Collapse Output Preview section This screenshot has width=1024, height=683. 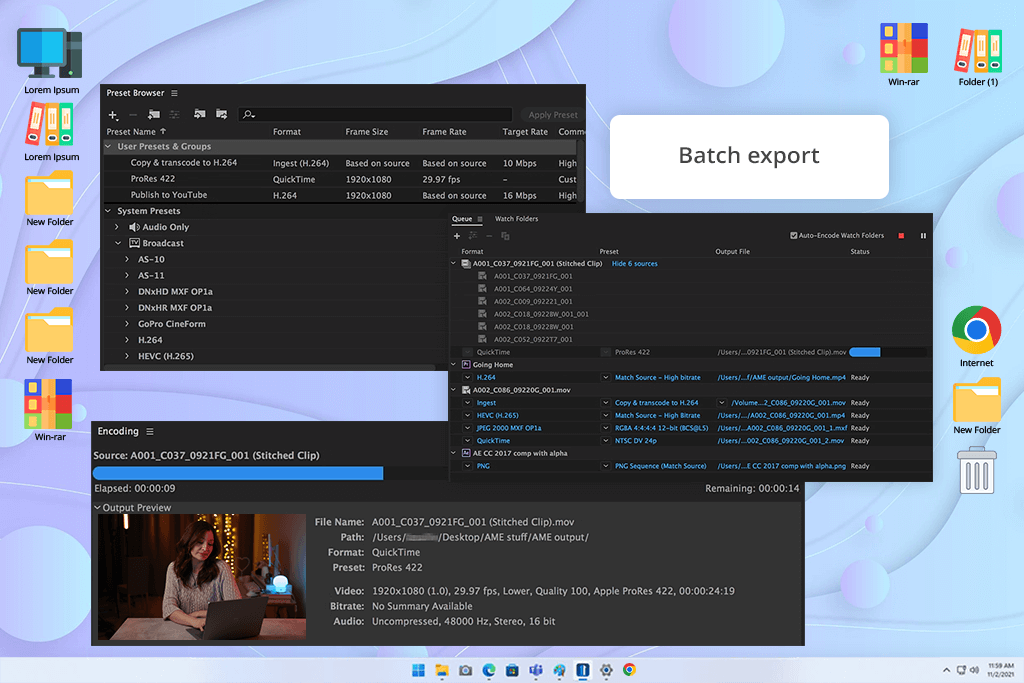(x=97, y=507)
